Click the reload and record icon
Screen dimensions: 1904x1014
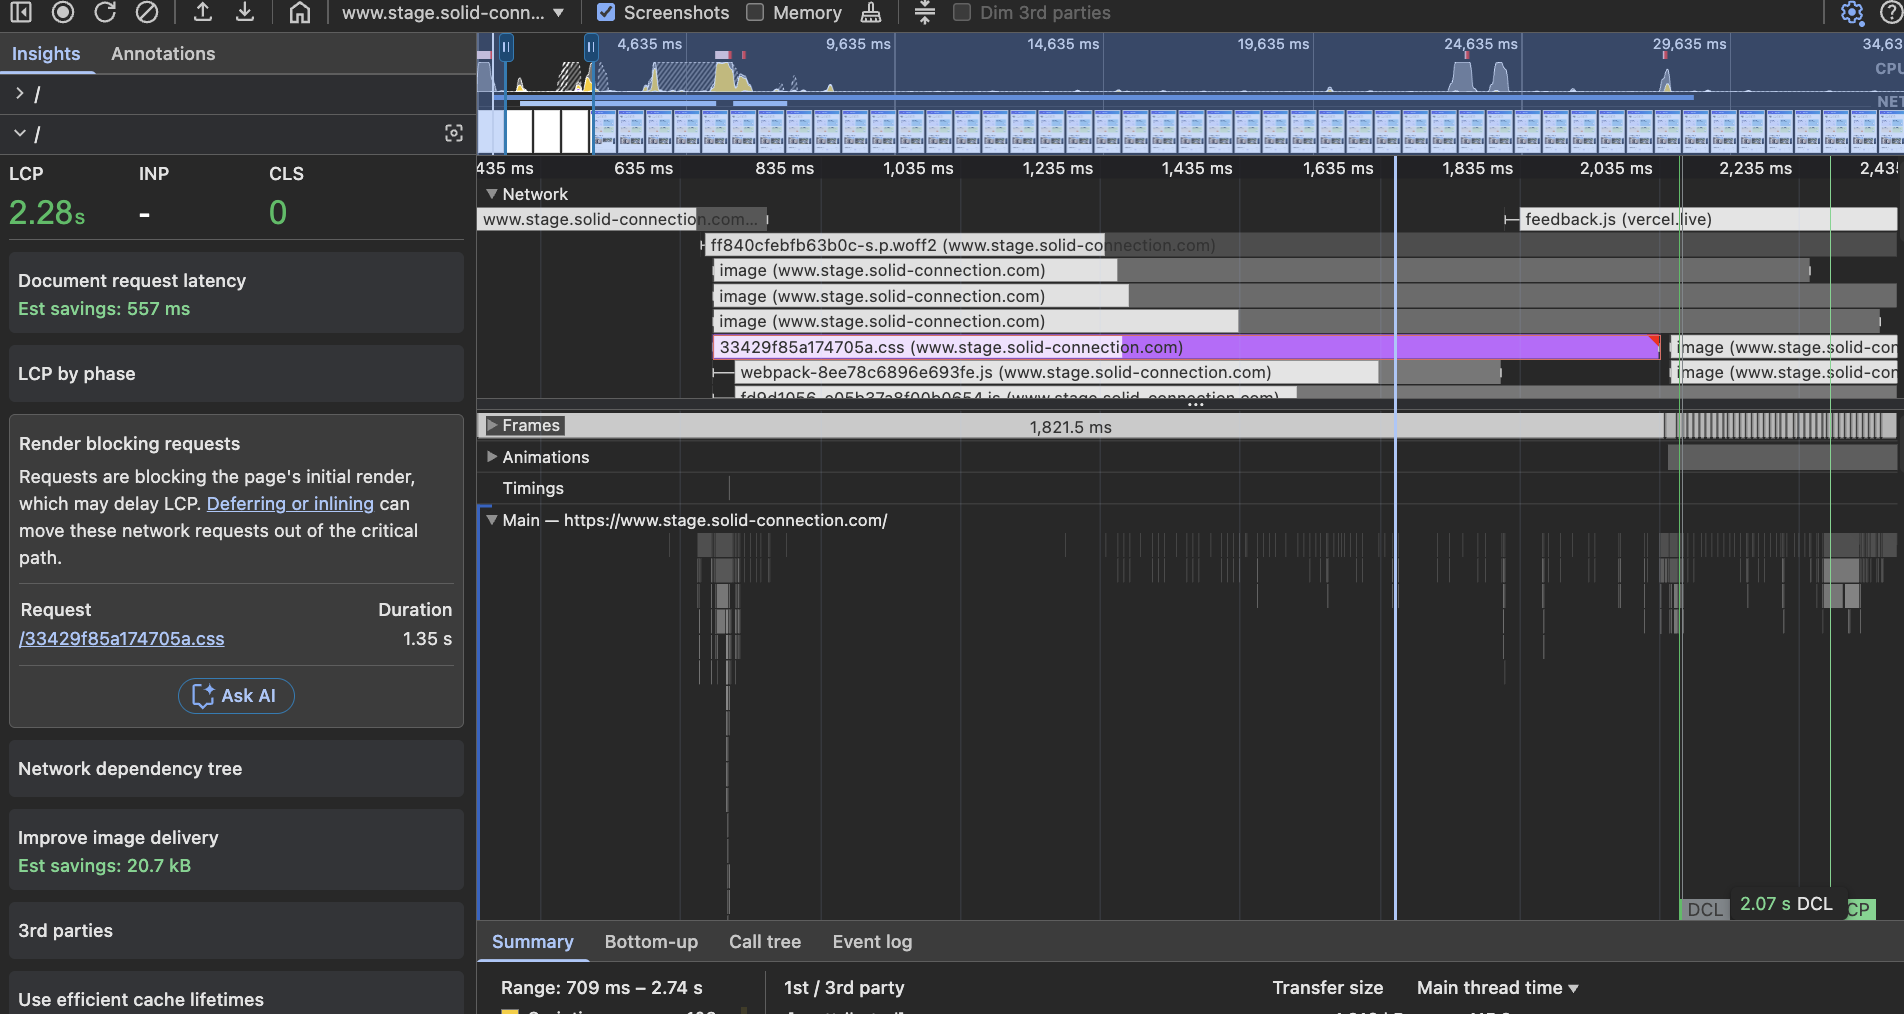coord(105,13)
